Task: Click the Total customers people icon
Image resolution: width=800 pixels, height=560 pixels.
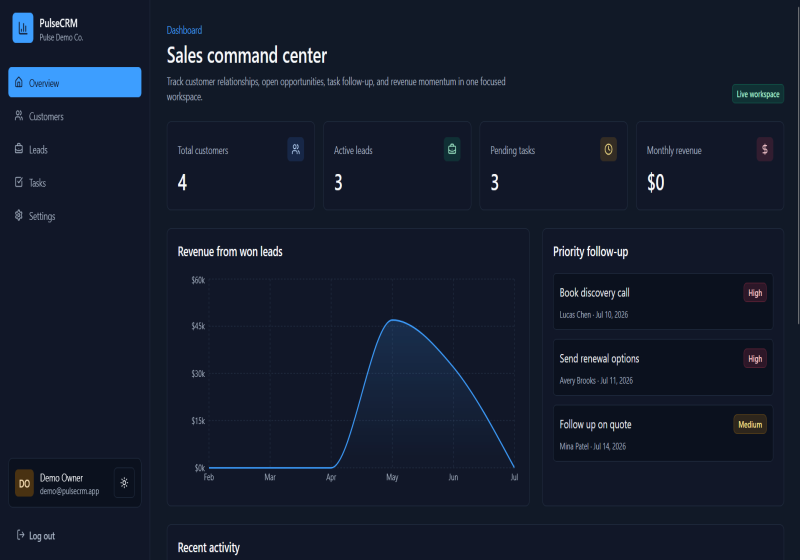Action: tap(295, 149)
